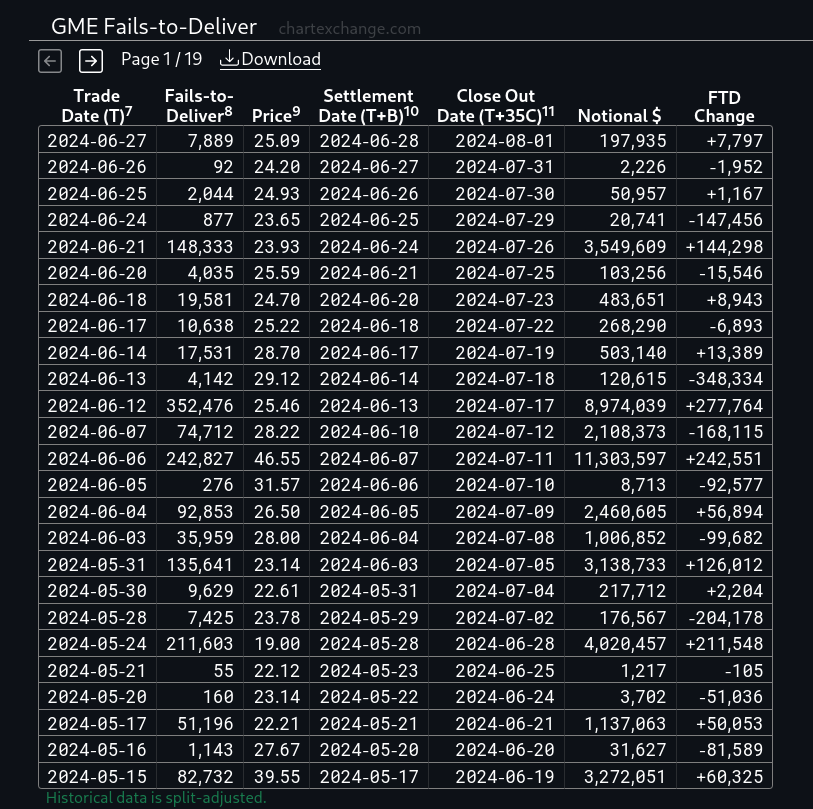
Task: Select trade date 2024-05-31 cell
Action: [x=97, y=564]
